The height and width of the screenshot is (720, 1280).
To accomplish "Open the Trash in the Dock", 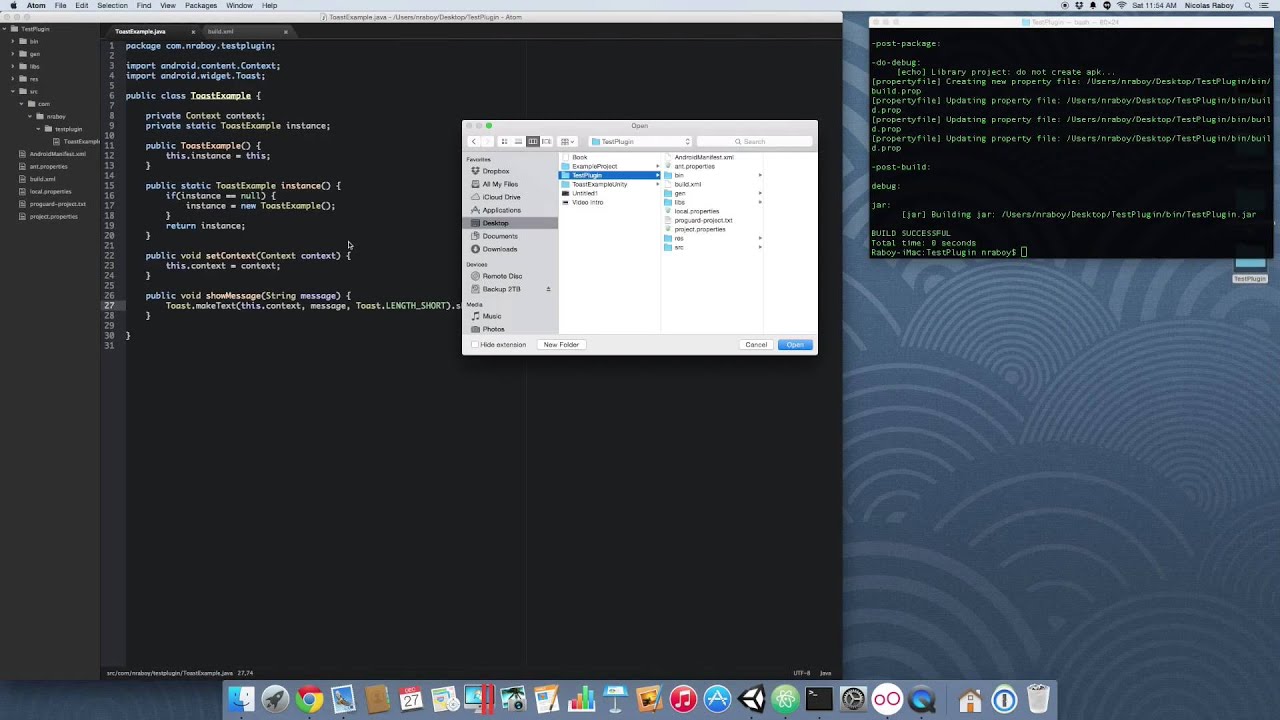I will [x=1038, y=699].
